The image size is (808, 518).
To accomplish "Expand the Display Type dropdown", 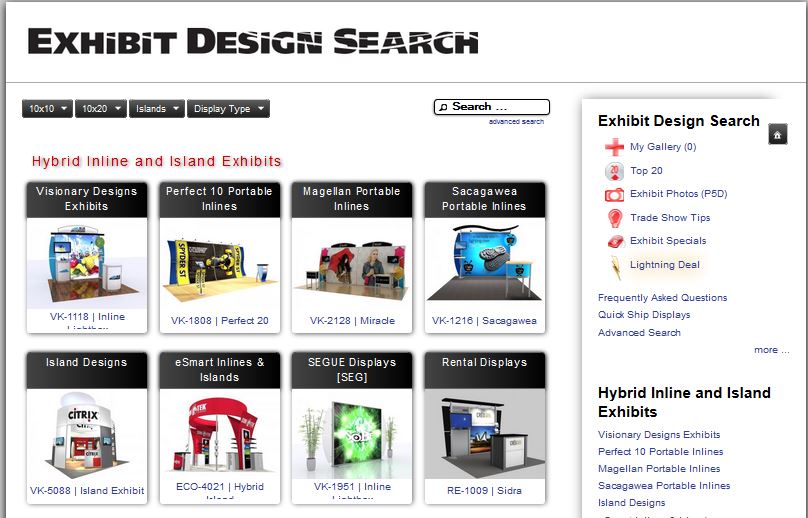I will (x=228, y=109).
